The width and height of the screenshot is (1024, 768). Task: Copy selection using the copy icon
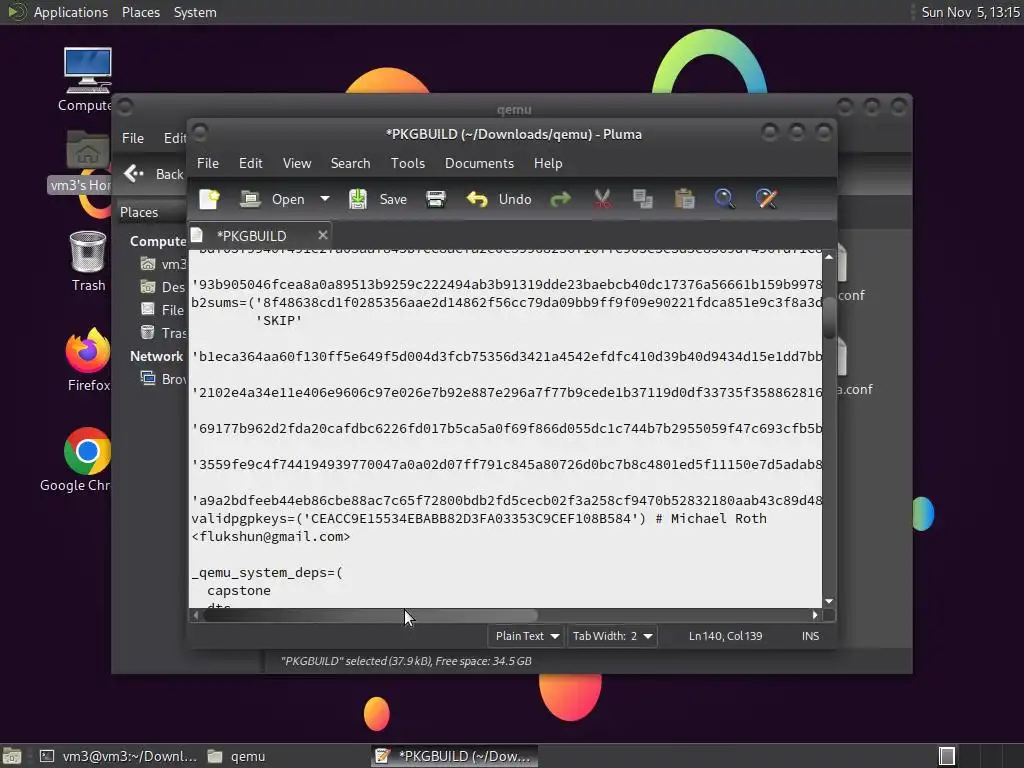click(x=643, y=199)
